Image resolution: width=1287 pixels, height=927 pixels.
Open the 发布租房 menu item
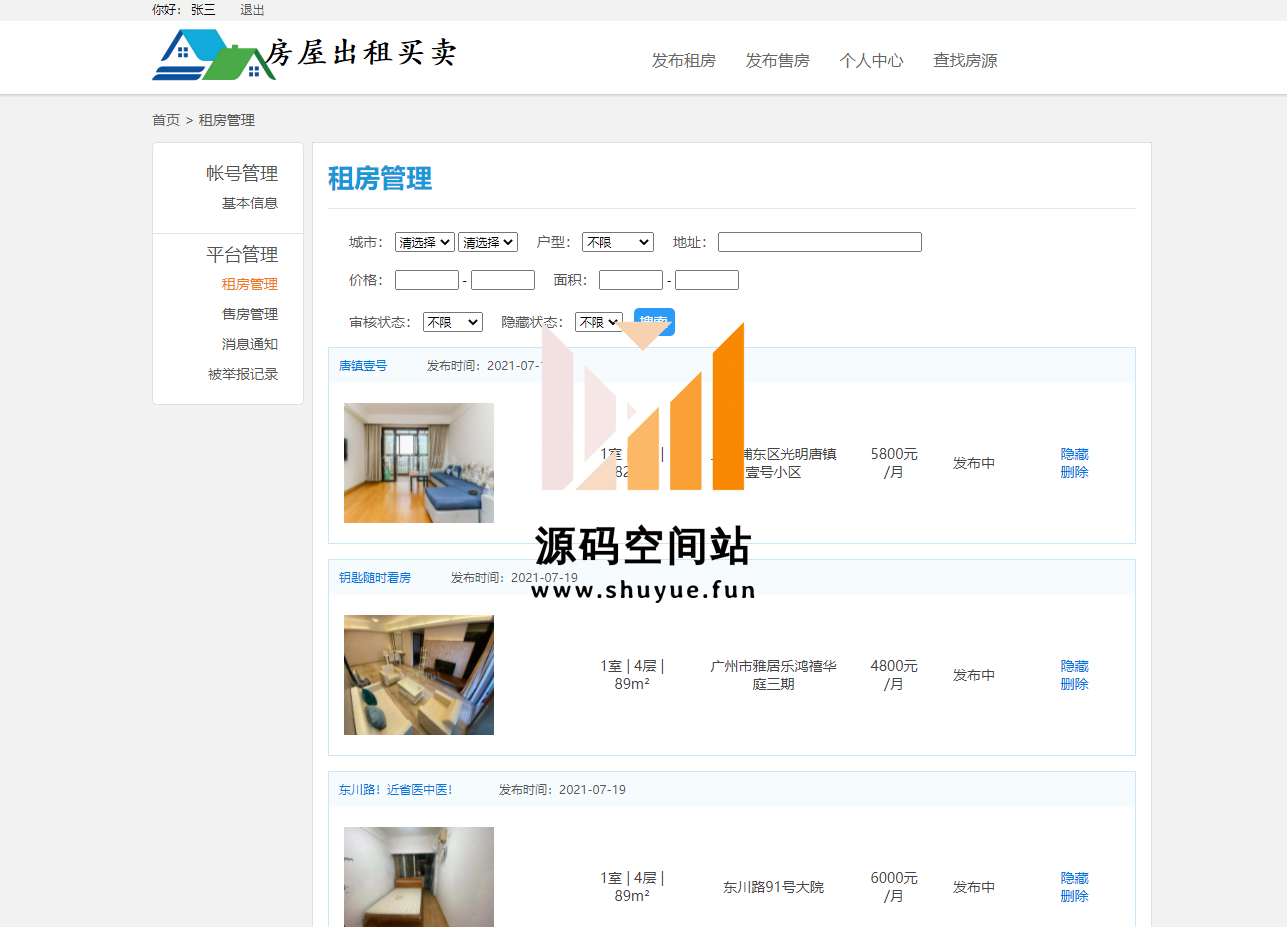click(684, 61)
